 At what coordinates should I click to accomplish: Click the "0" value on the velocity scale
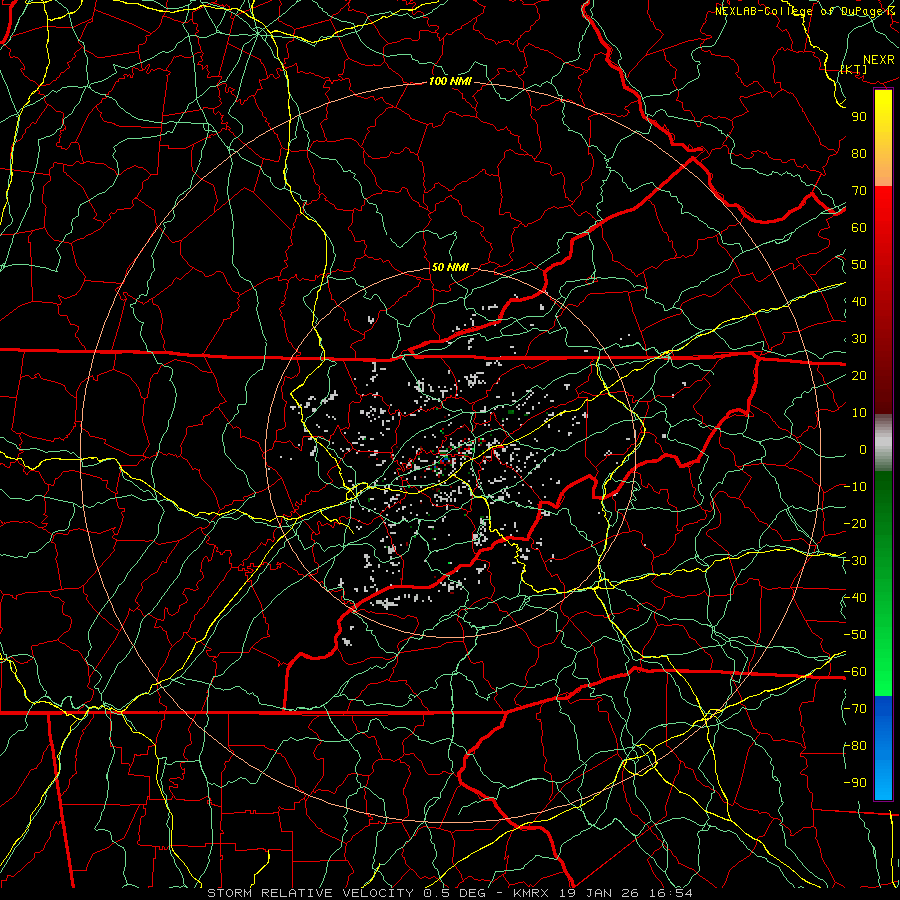tap(863, 449)
